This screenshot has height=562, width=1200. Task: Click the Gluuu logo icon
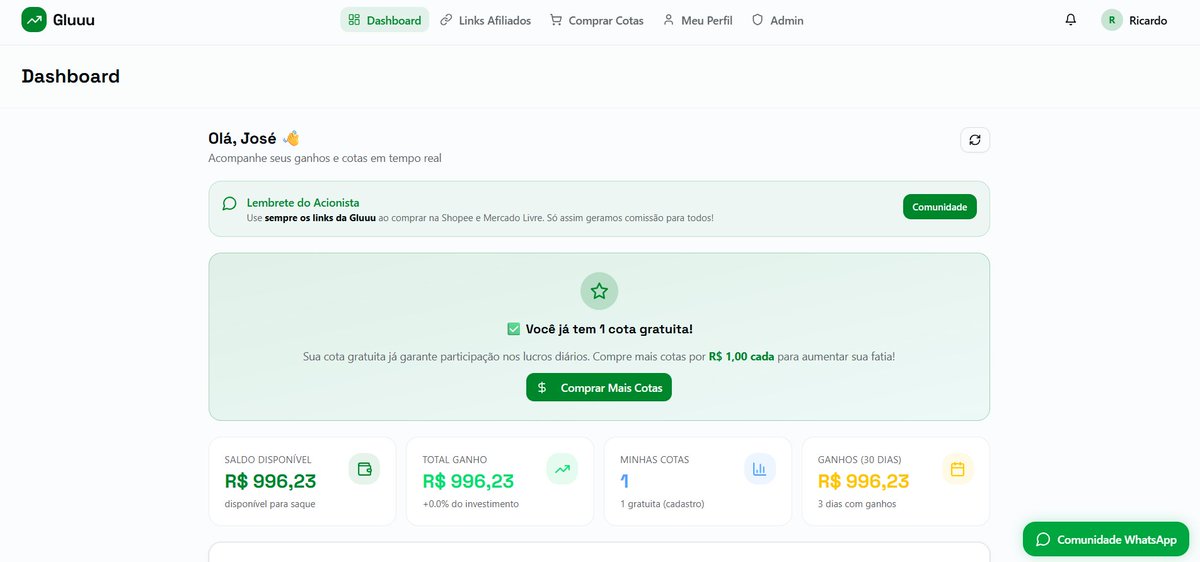click(x=34, y=19)
